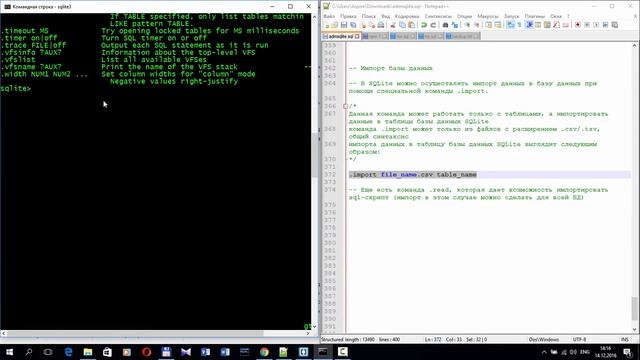
Task: Open the Окна menu
Action: pos(556,16)
